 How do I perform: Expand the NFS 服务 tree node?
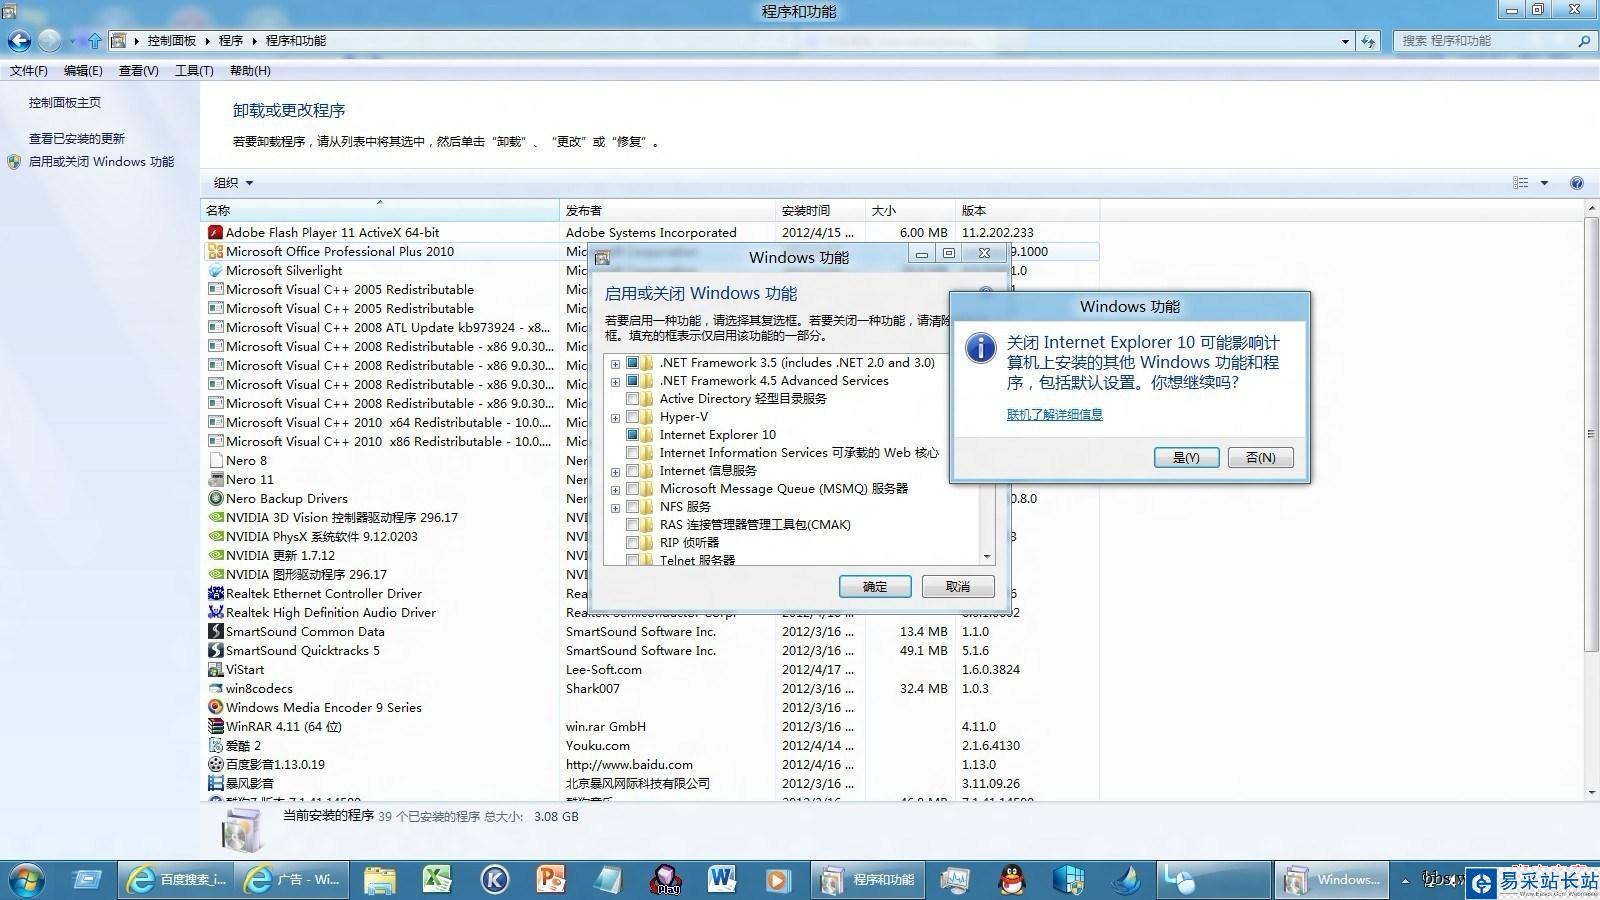point(615,508)
